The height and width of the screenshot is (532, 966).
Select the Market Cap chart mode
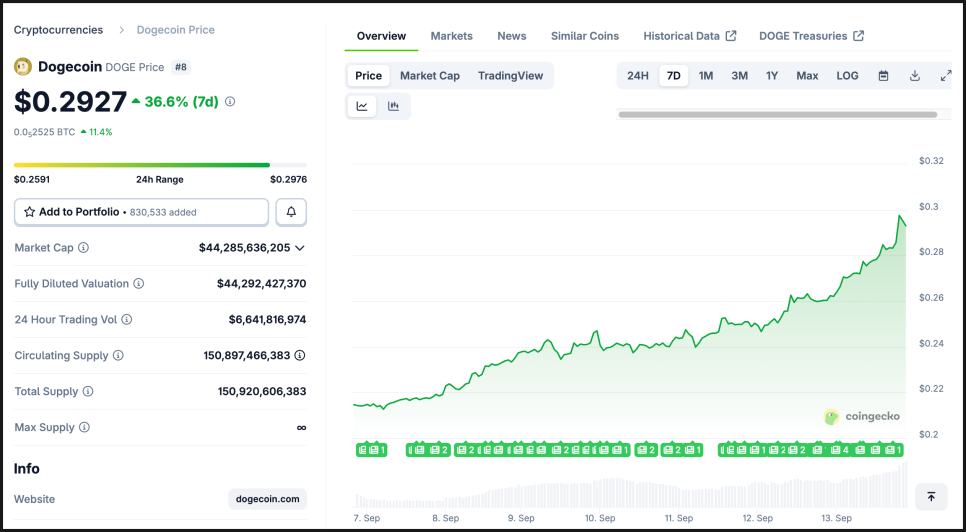click(x=430, y=76)
